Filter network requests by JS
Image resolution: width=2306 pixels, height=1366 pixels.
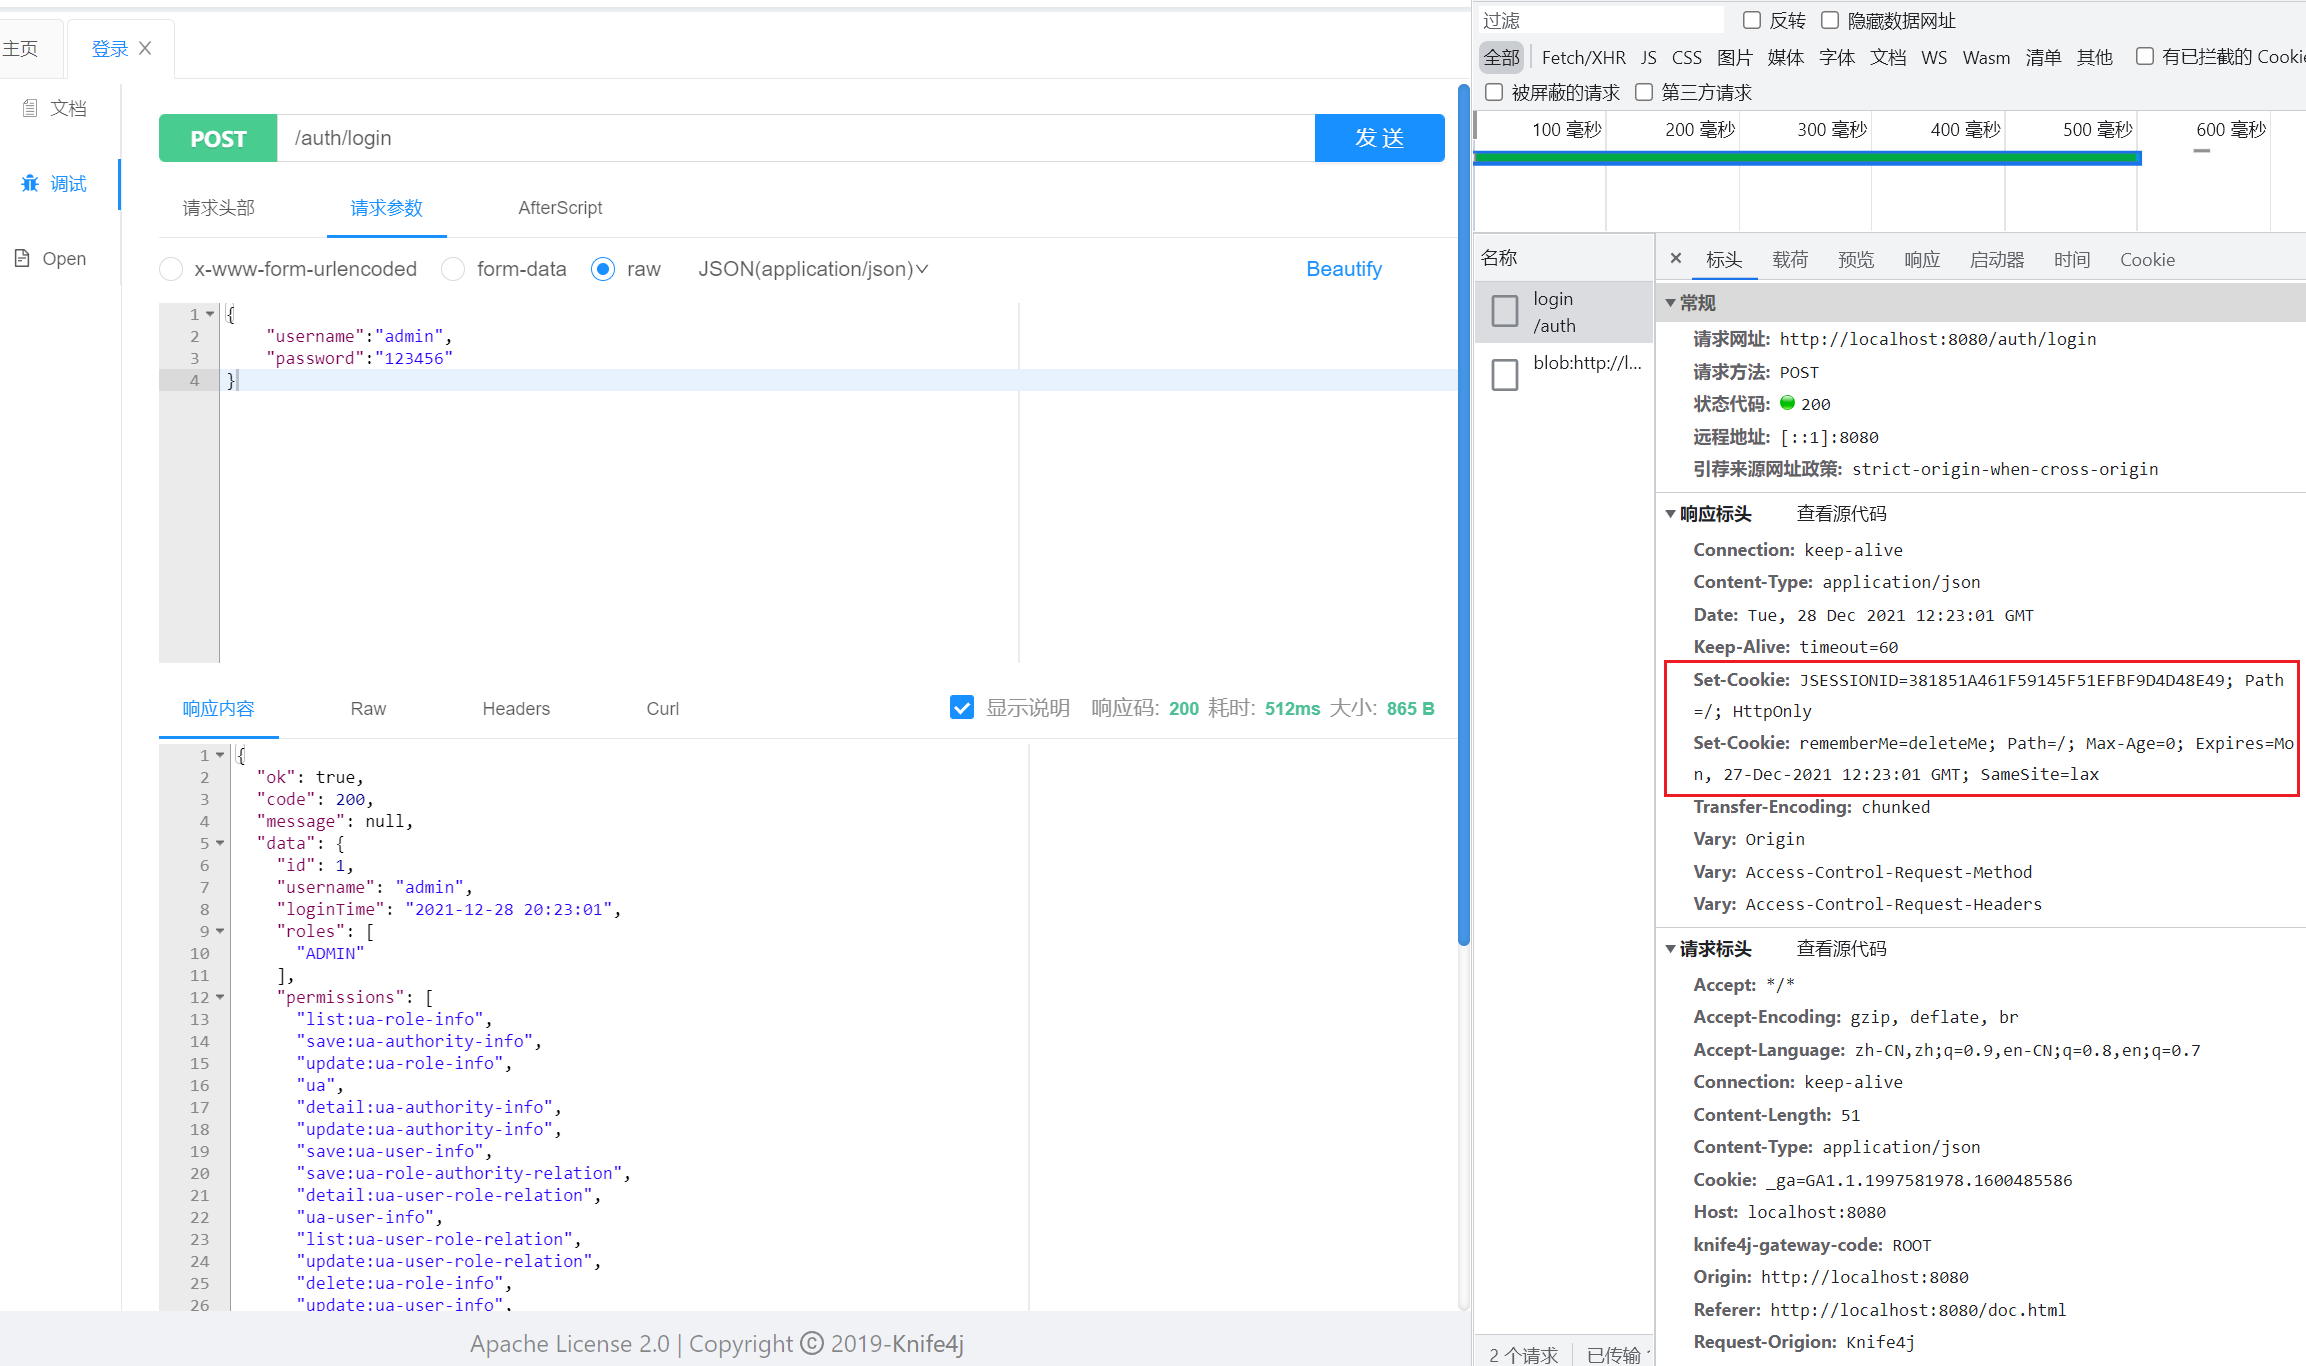[1649, 58]
